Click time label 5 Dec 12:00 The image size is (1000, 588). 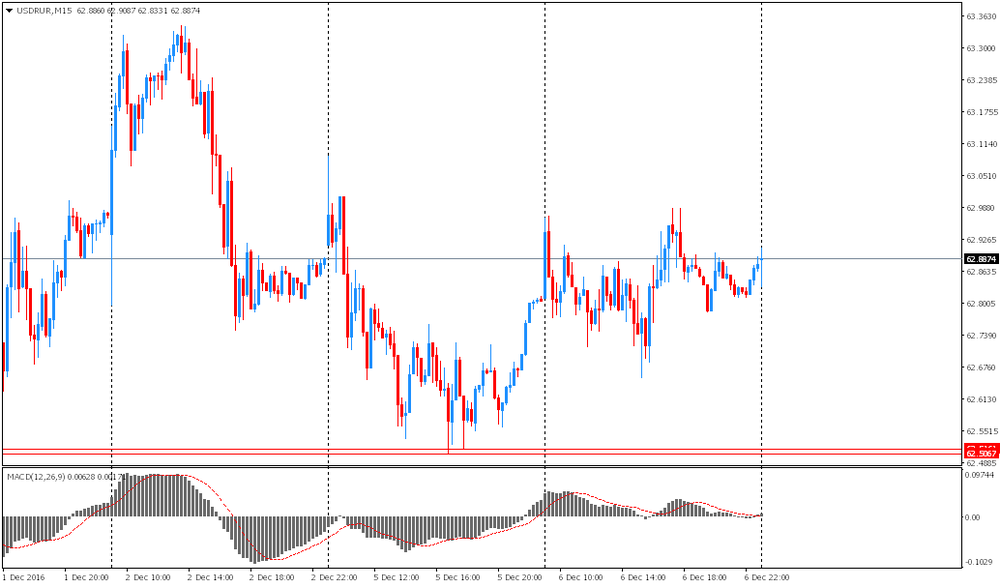pyautogui.click(x=396, y=578)
